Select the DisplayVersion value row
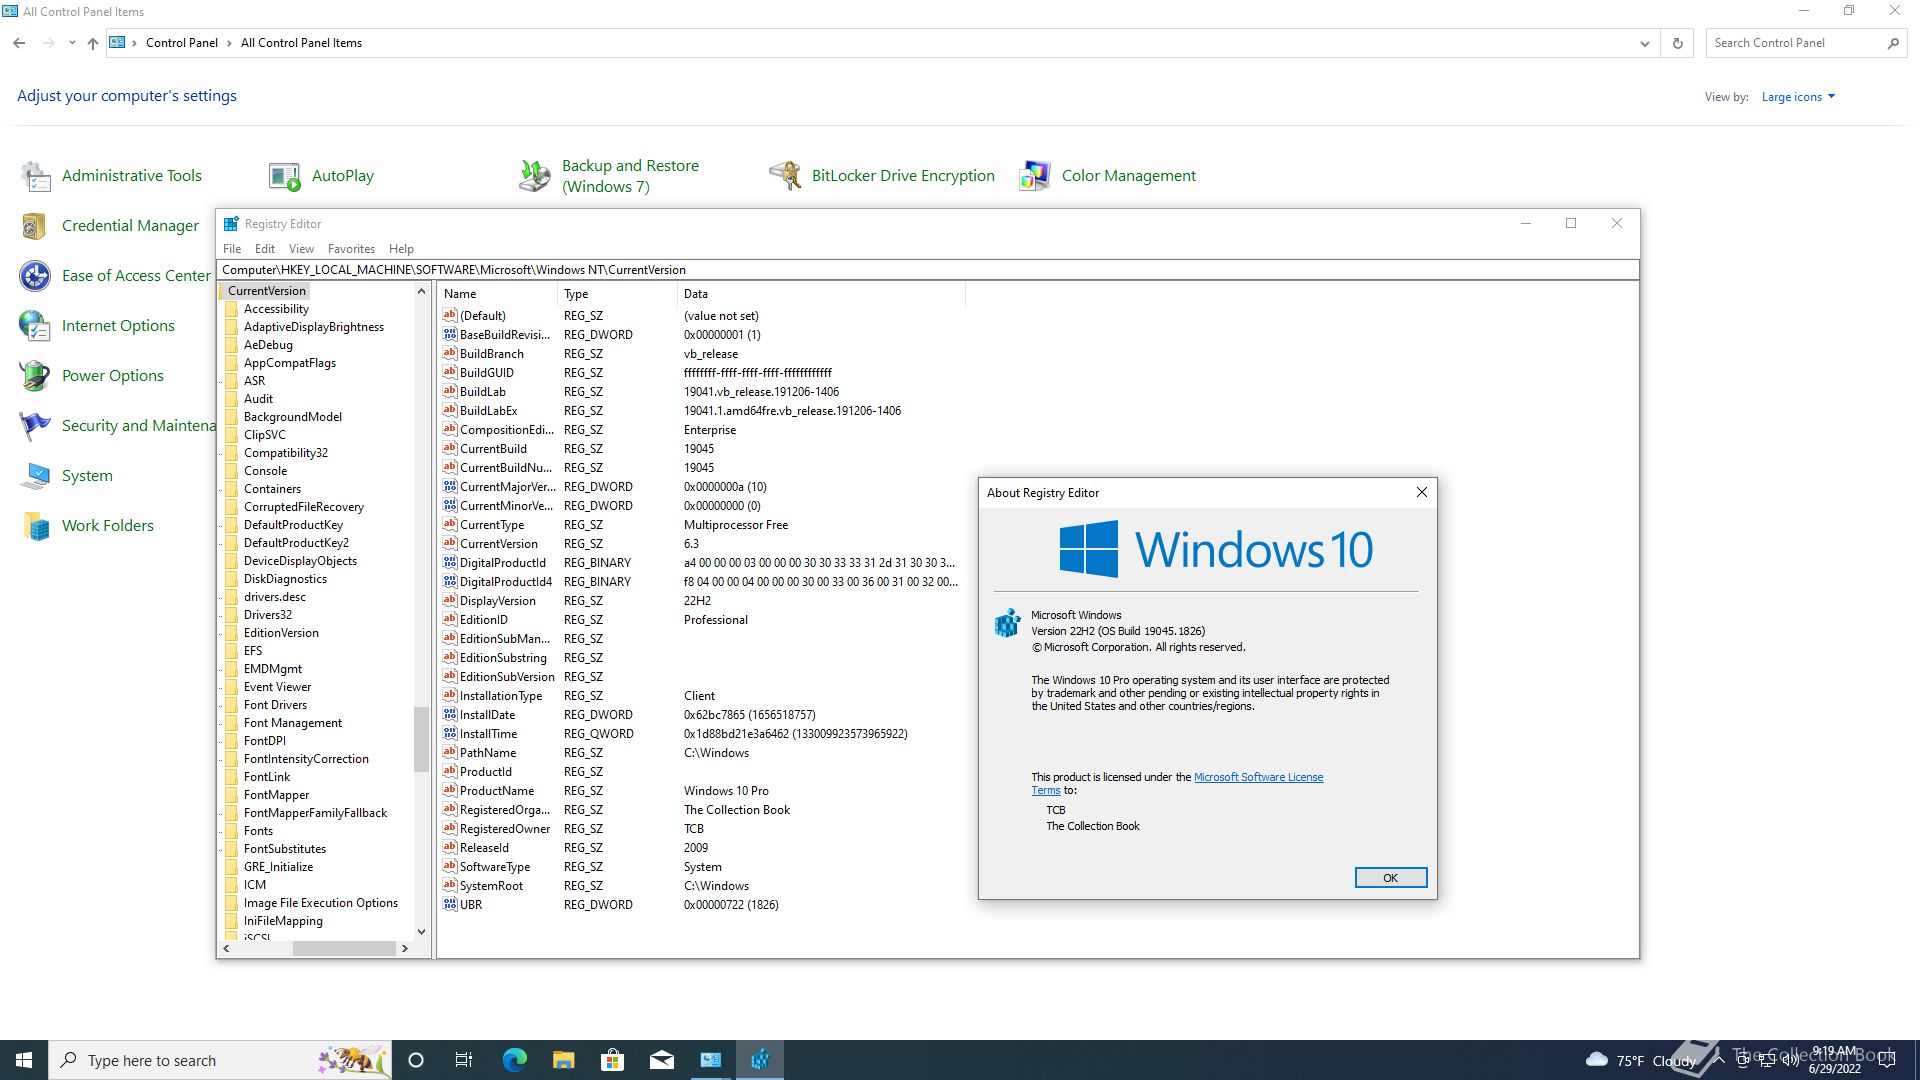The width and height of the screenshot is (1920, 1080). (x=700, y=601)
